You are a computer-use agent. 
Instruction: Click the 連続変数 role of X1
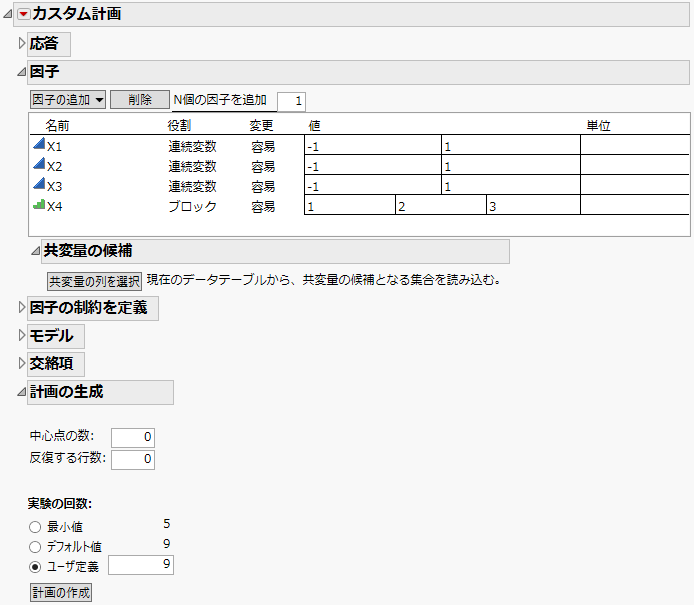coord(193,146)
